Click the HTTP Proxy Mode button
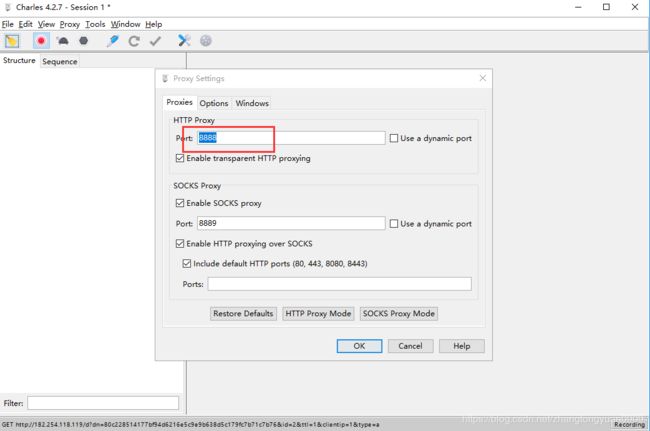Image resolution: width=650 pixels, height=431 pixels. 318,313
